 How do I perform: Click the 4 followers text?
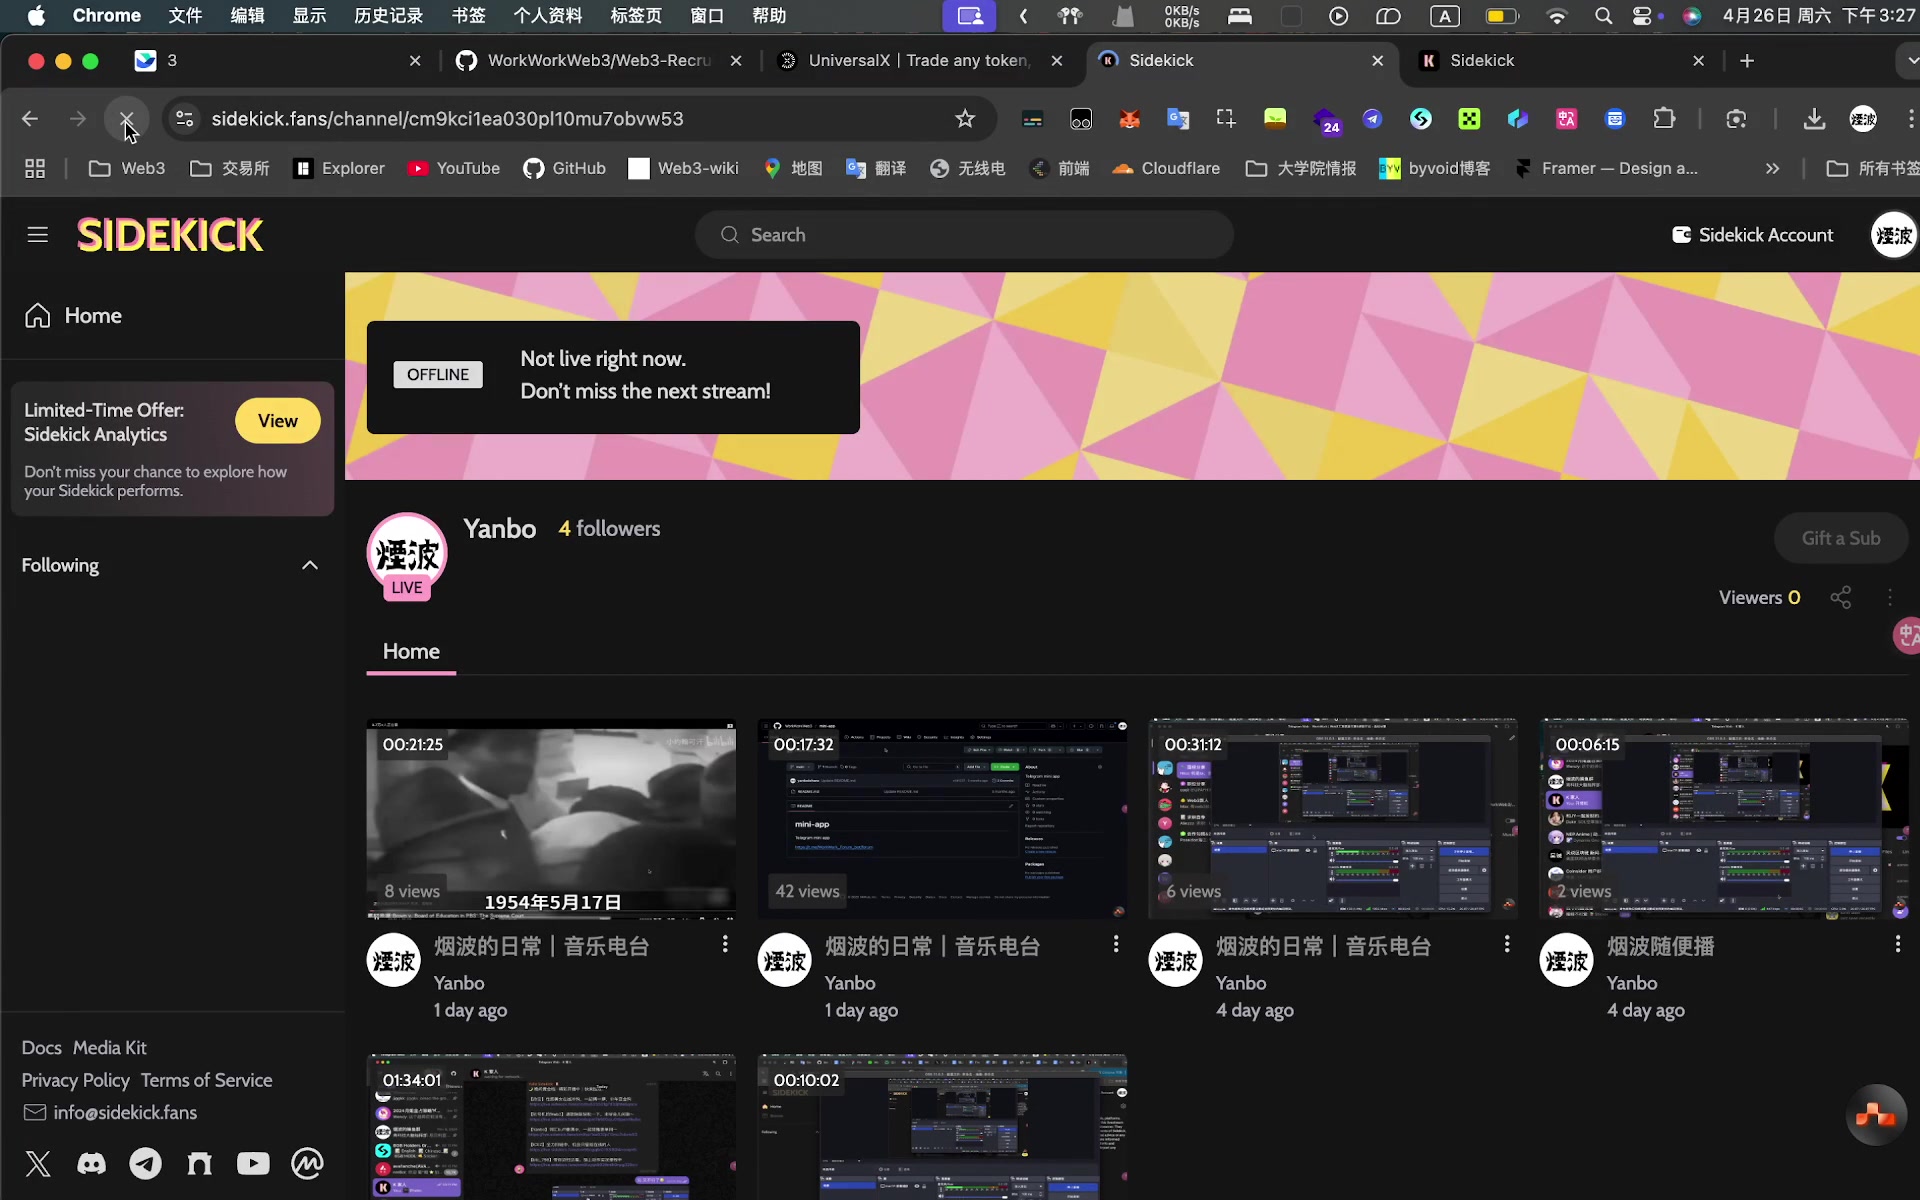pos(609,529)
